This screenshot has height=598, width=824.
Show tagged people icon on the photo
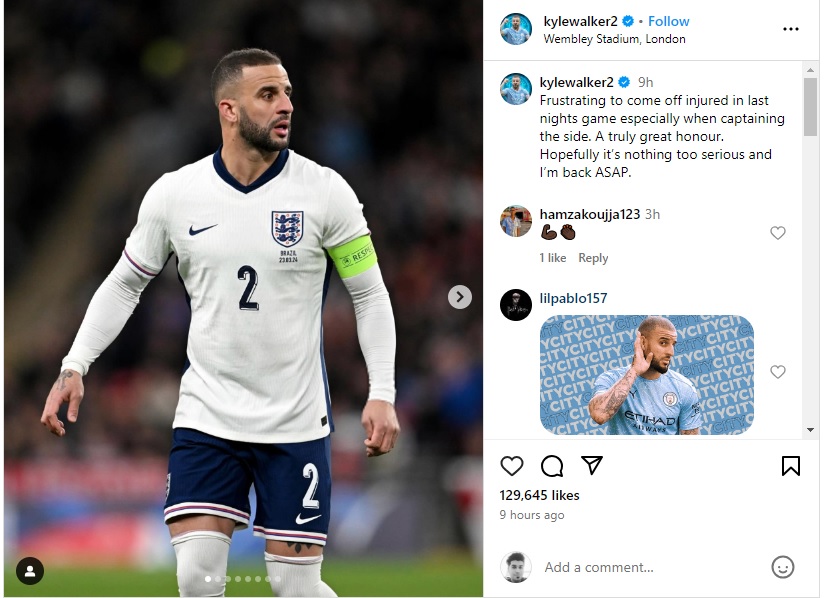30,571
